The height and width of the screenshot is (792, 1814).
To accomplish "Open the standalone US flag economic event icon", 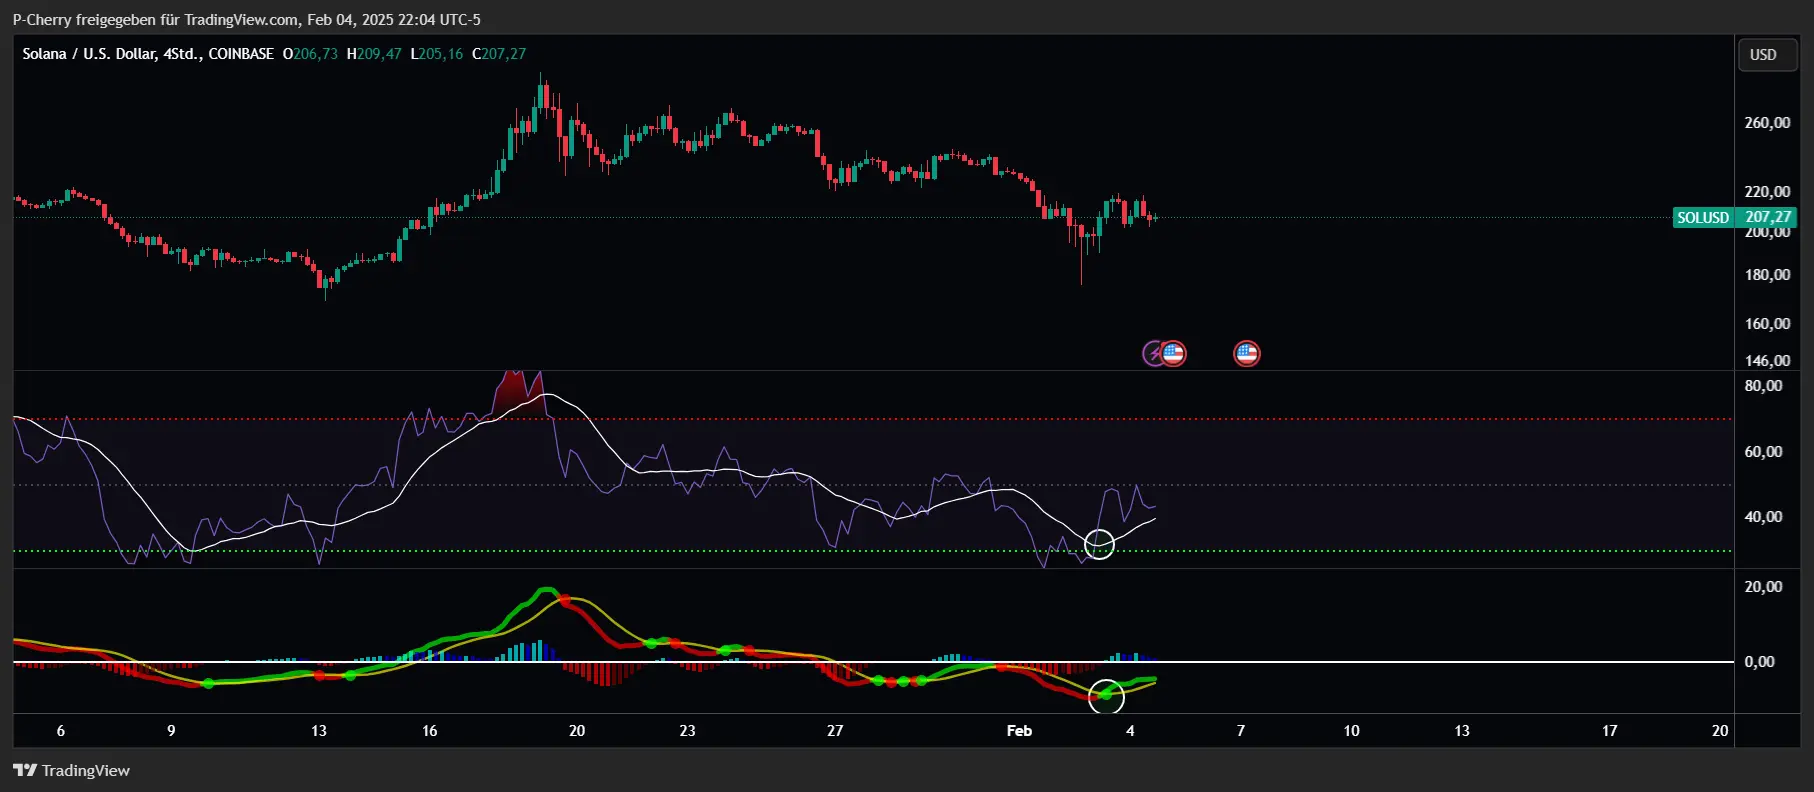I will click(1246, 353).
